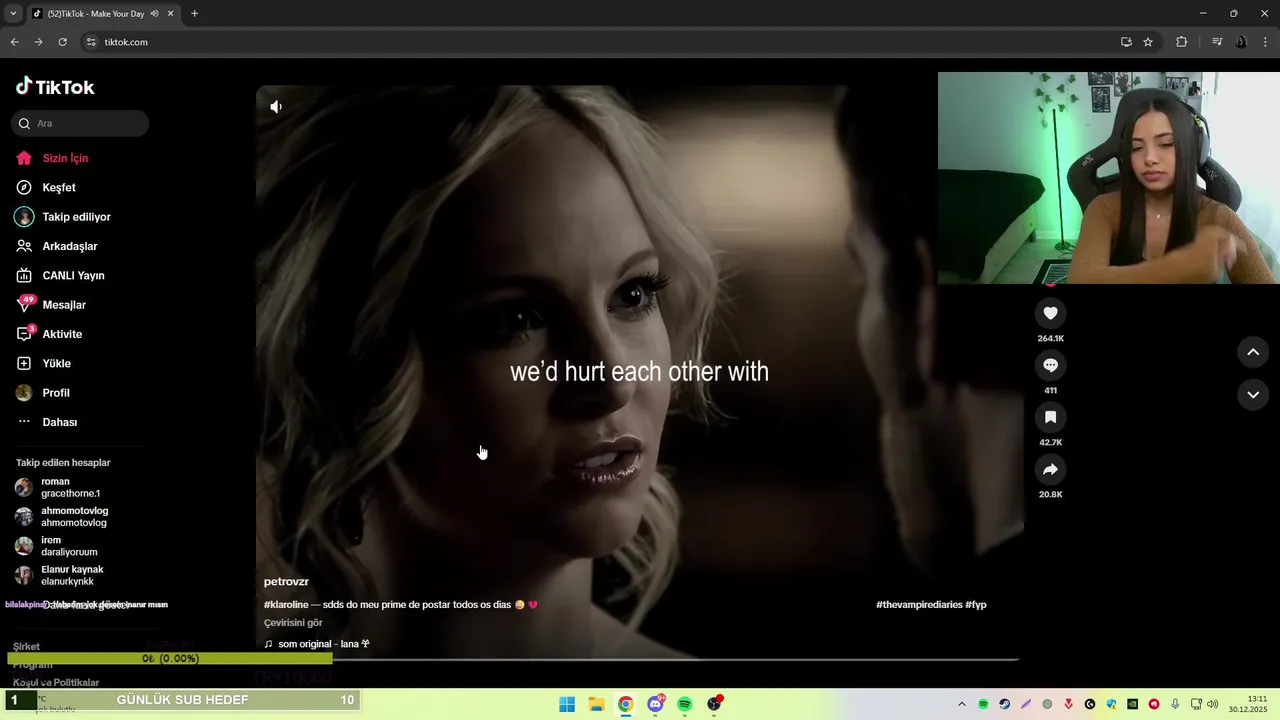Click the #klaroline hashtag
1280x720 pixels.
(x=285, y=605)
